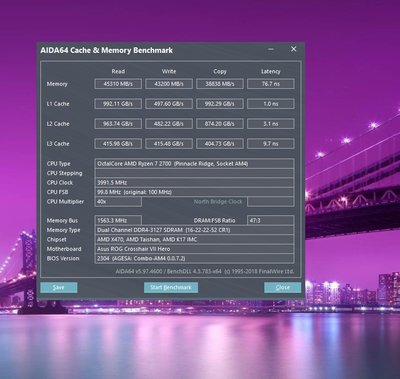Click the Close button at bottom

[283, 287]
